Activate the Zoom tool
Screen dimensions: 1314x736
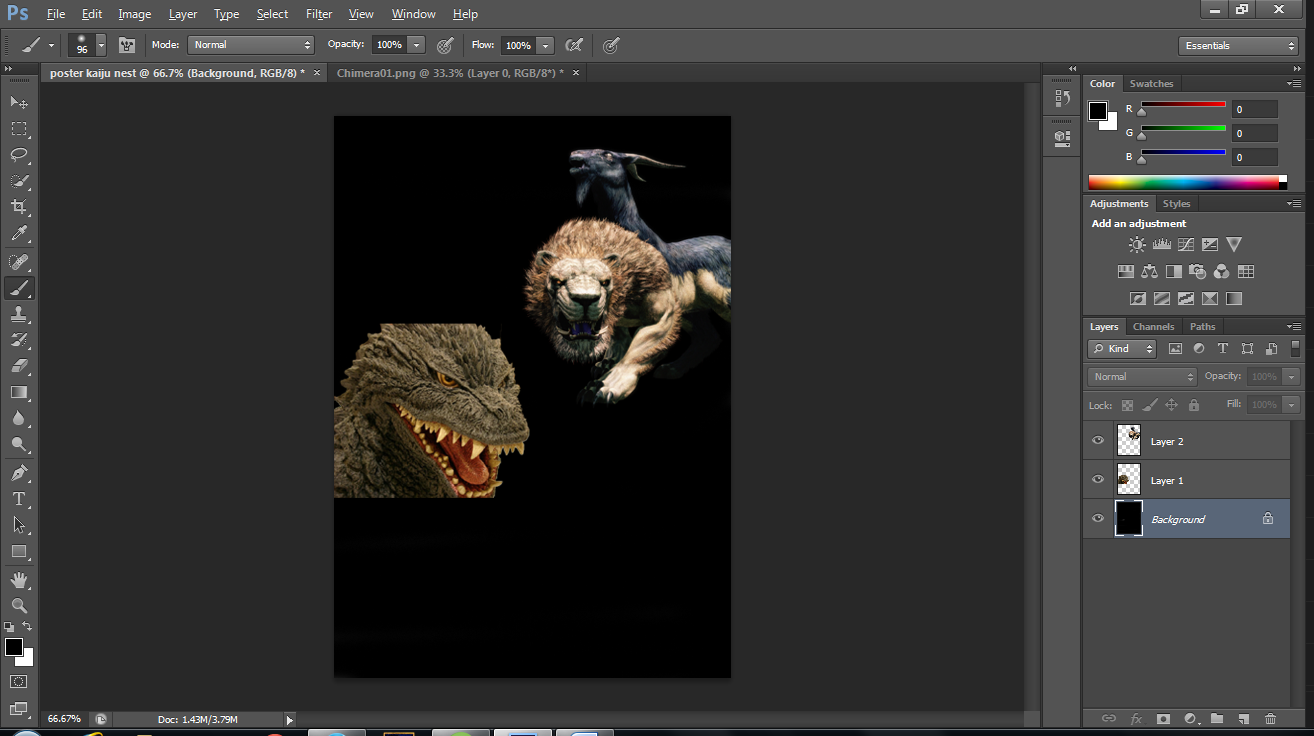tap(19, 606)
